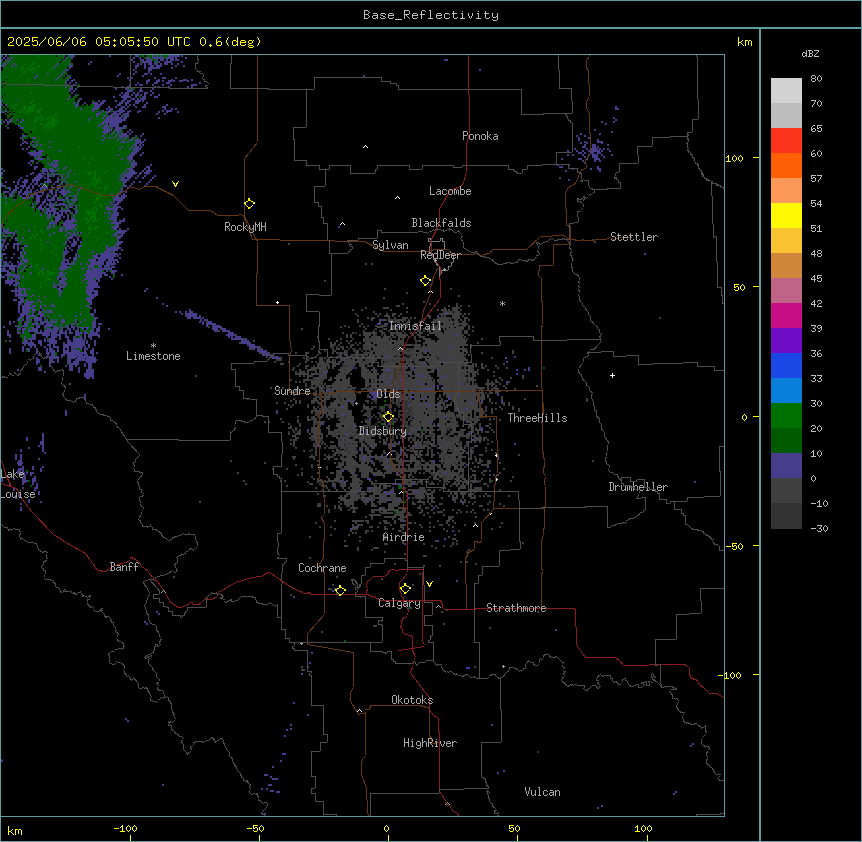The width and height of the screenshot is (862, 842).
Task: Click the Lake Louise label
Action: tap(18, 484)
